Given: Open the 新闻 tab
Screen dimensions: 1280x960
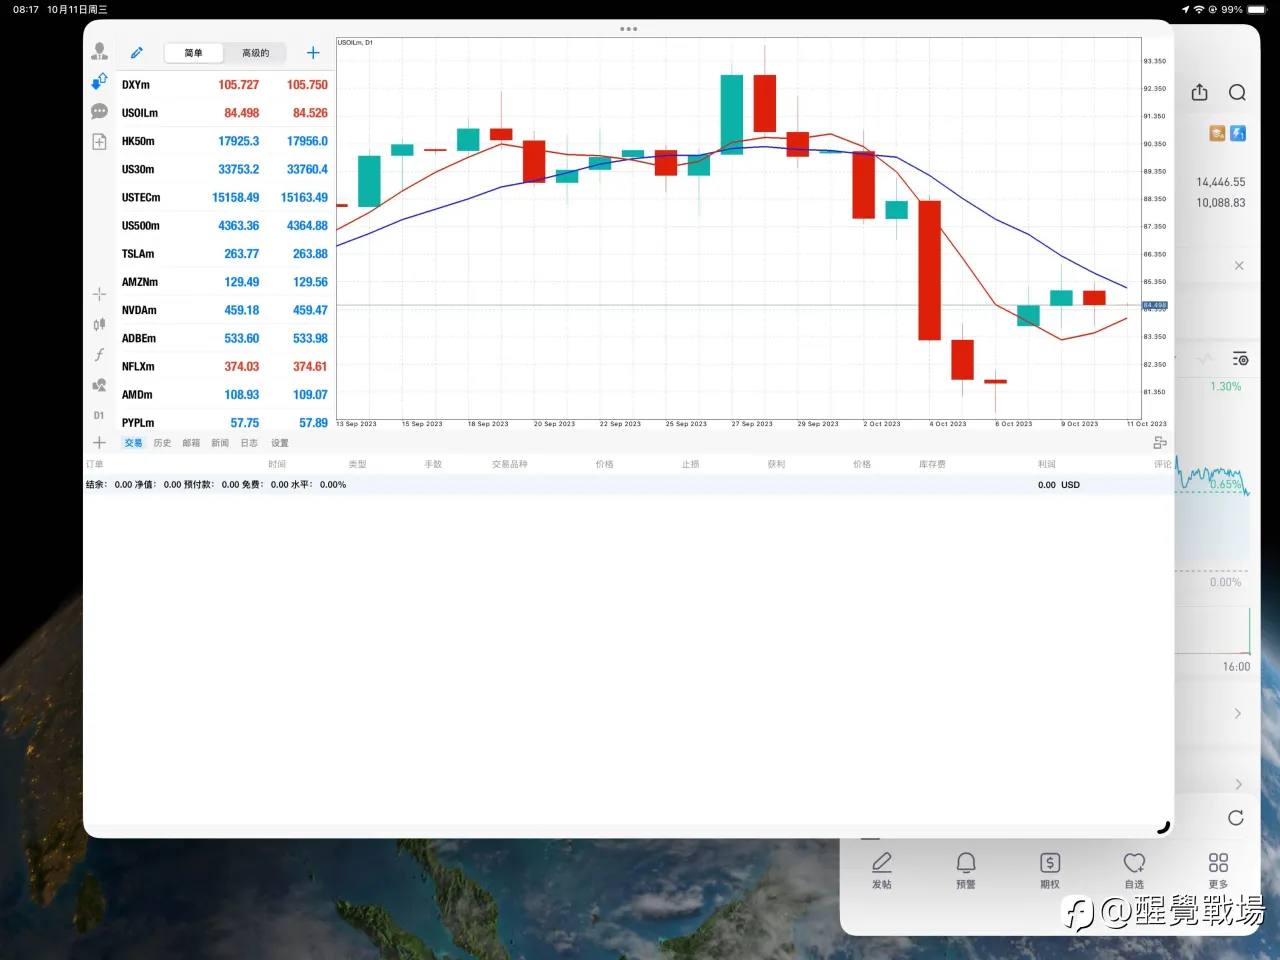Looking at the screenshot, I should pos(220,443).
